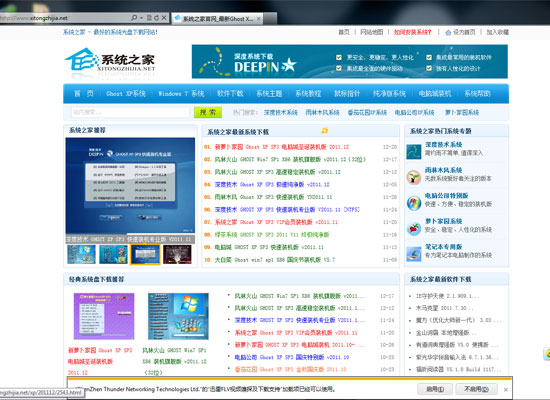This screenshot has width=550, height=400.
Task: Click the 加入收藏 top link
Action: (x=497, y=32)
